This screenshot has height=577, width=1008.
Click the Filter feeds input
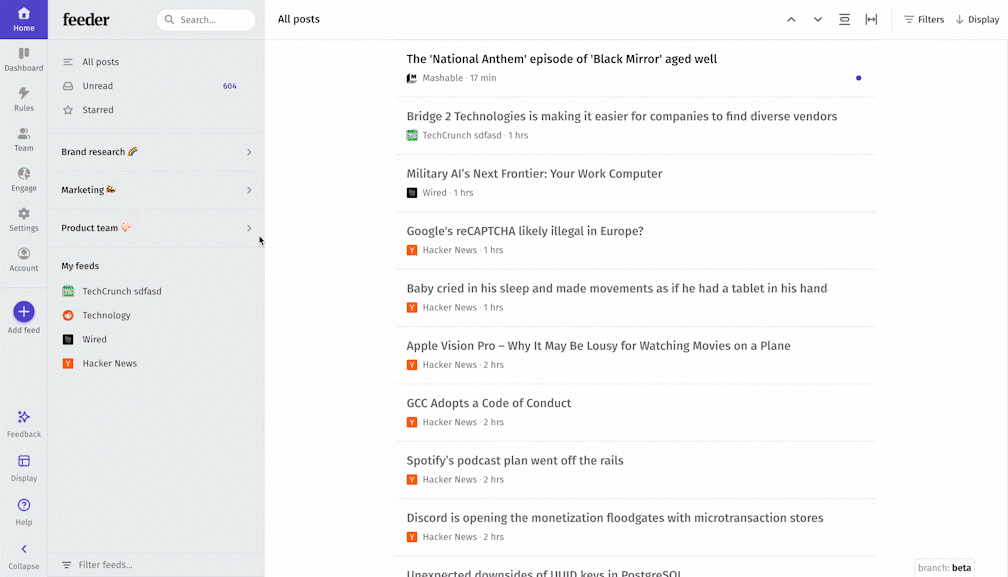[156, 565]
